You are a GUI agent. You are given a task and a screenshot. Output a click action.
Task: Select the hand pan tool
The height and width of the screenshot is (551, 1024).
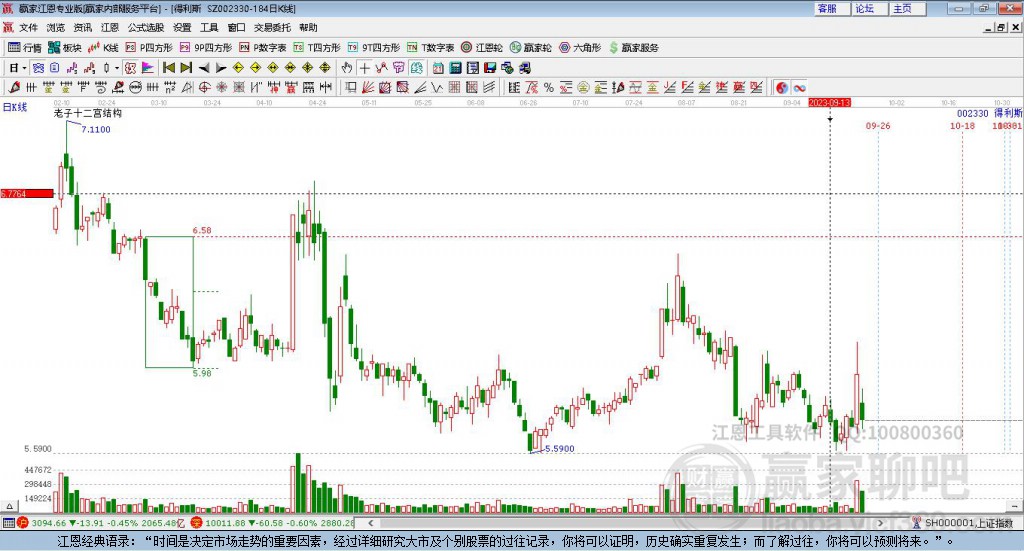pos(347,68)
